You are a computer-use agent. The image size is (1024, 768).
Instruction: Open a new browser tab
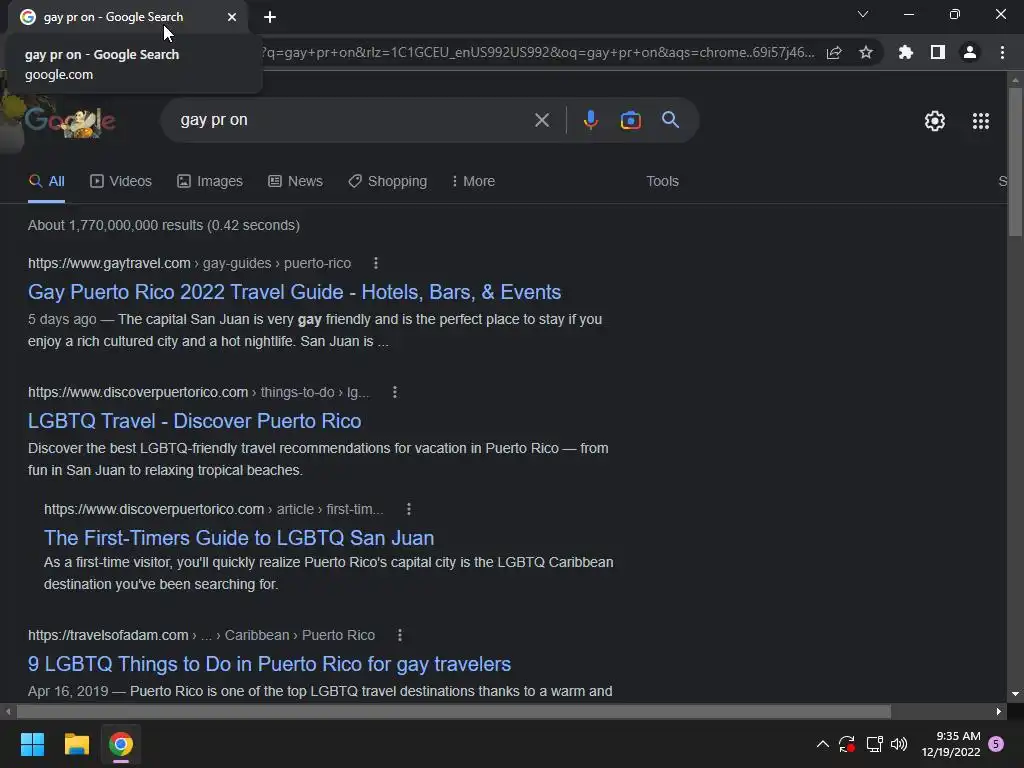(x=270, y=17)
